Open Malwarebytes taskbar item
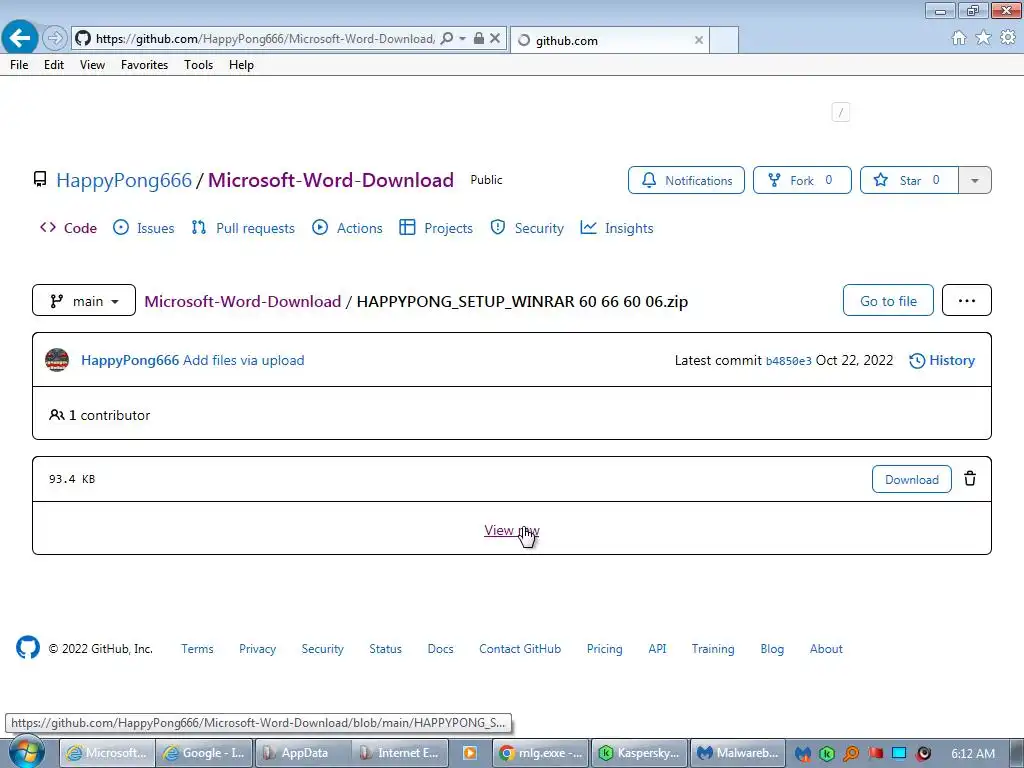 pos(738,753)
